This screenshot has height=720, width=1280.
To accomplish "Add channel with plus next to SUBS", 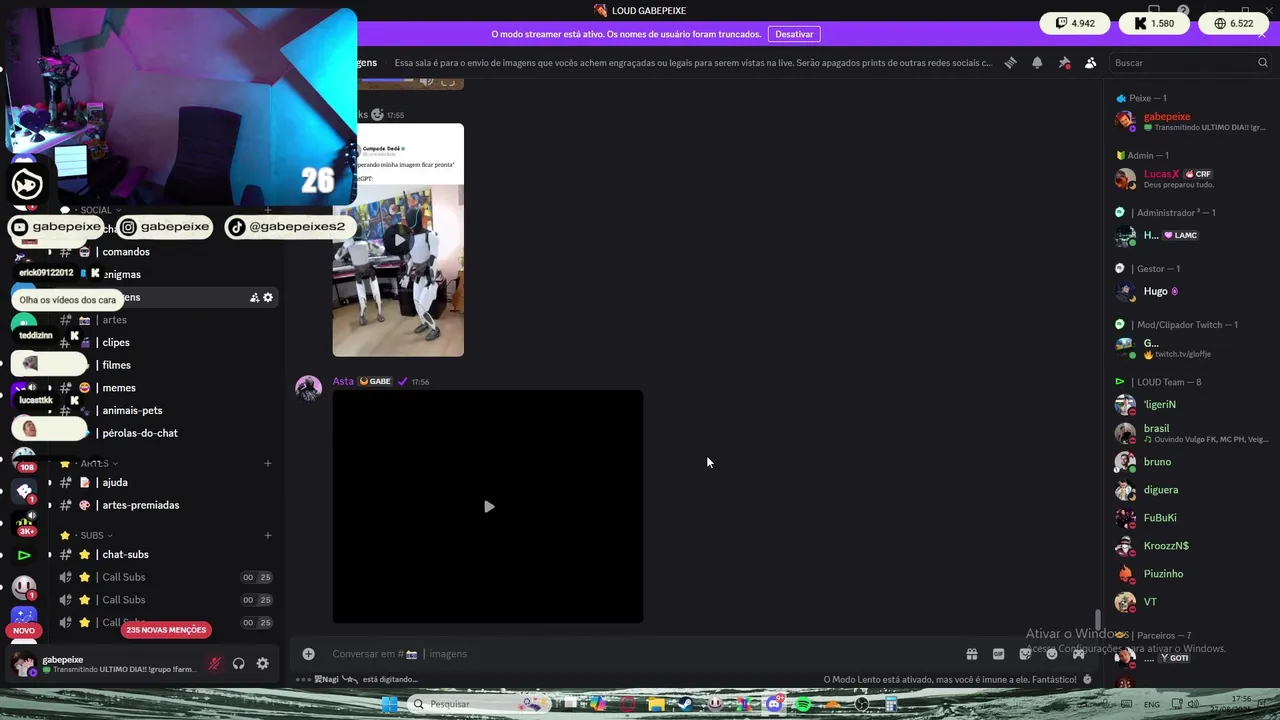I will click(267, 535).
